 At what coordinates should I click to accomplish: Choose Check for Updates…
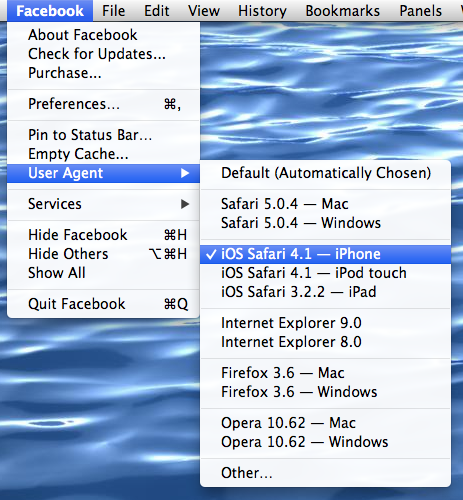coord(103,54)
